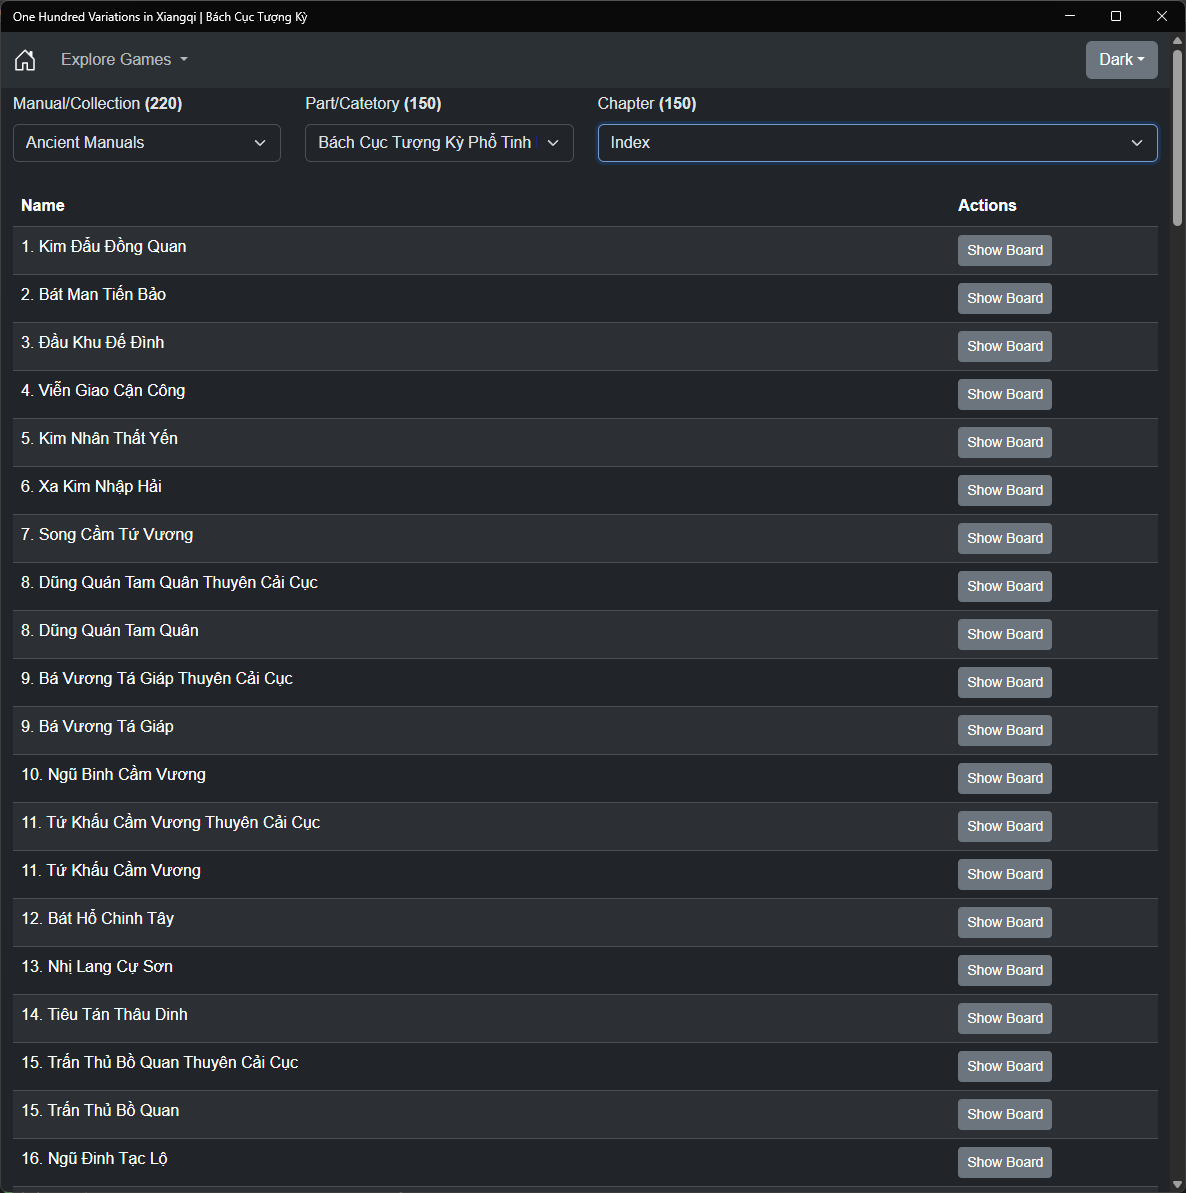The image size is (1186, 1193).
Task: Select the text '16. Ngũ Đinh Tạc Lộ'
Action: click(x=94, y=1159)
